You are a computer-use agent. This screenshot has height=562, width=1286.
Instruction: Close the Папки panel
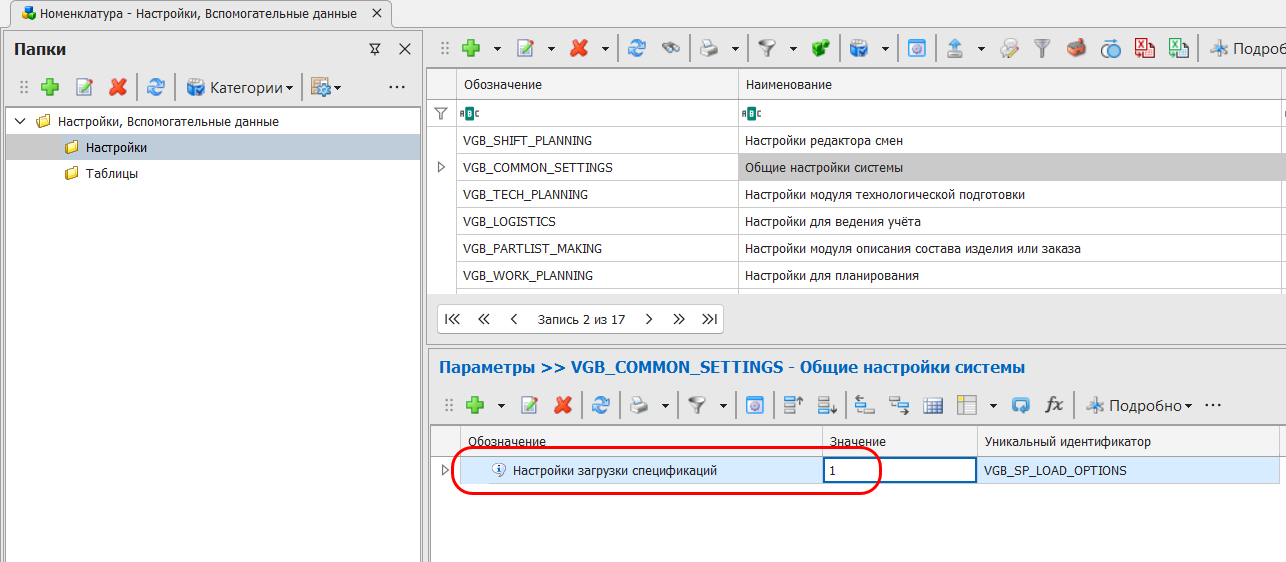[404, 49]
